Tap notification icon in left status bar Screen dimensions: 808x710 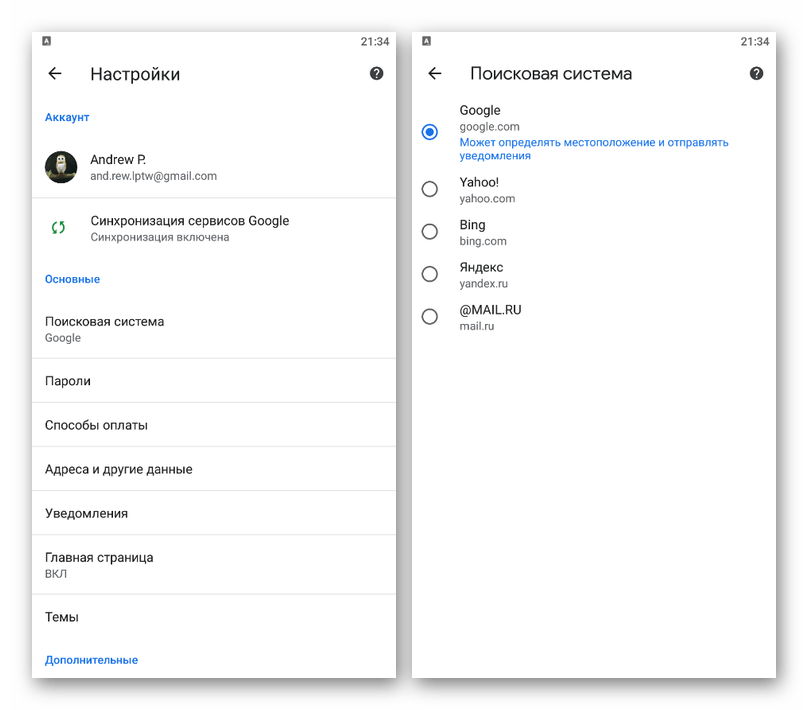coord(46,41)
